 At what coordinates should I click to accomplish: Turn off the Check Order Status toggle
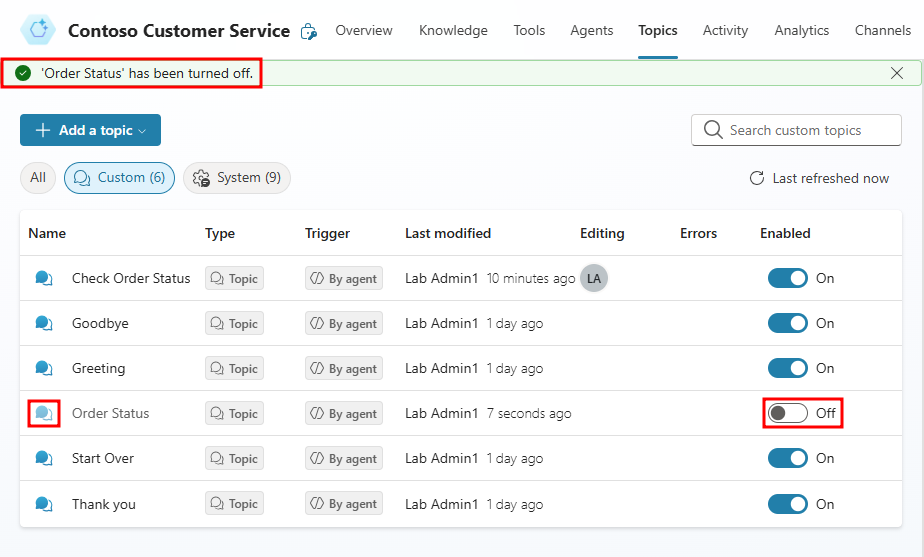click(787, 278)
